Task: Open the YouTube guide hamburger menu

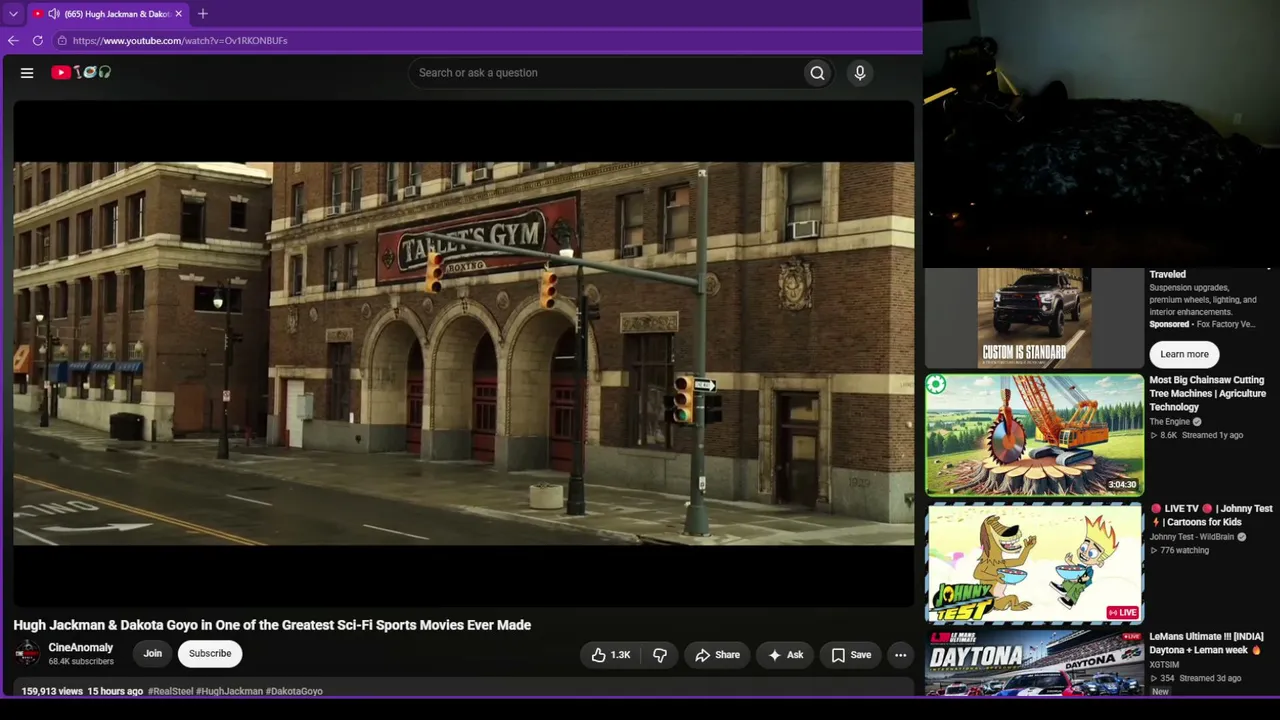Action: tap(27, 73)
